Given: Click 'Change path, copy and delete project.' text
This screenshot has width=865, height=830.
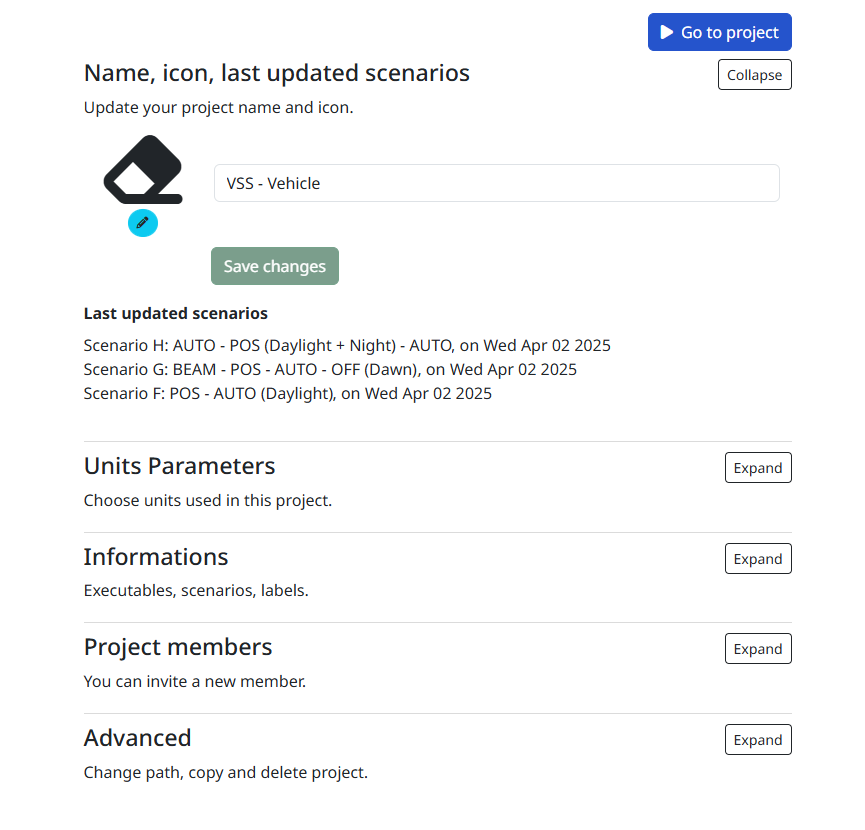Looking at the screenshot, I should 226,773.
